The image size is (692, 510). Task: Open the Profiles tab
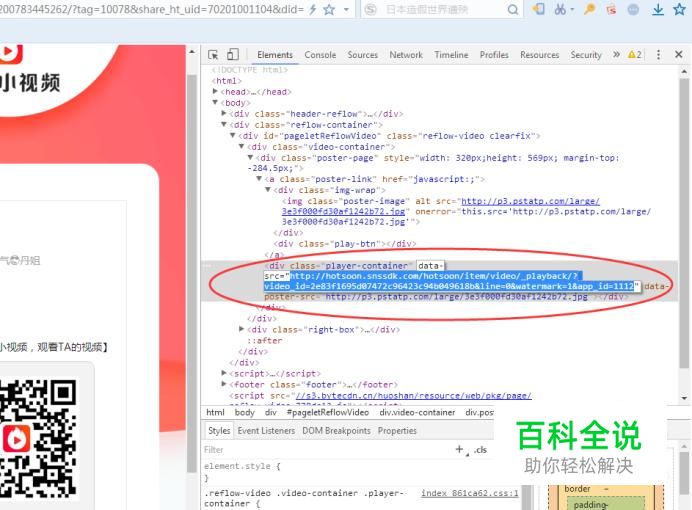[x=494, y=55]
